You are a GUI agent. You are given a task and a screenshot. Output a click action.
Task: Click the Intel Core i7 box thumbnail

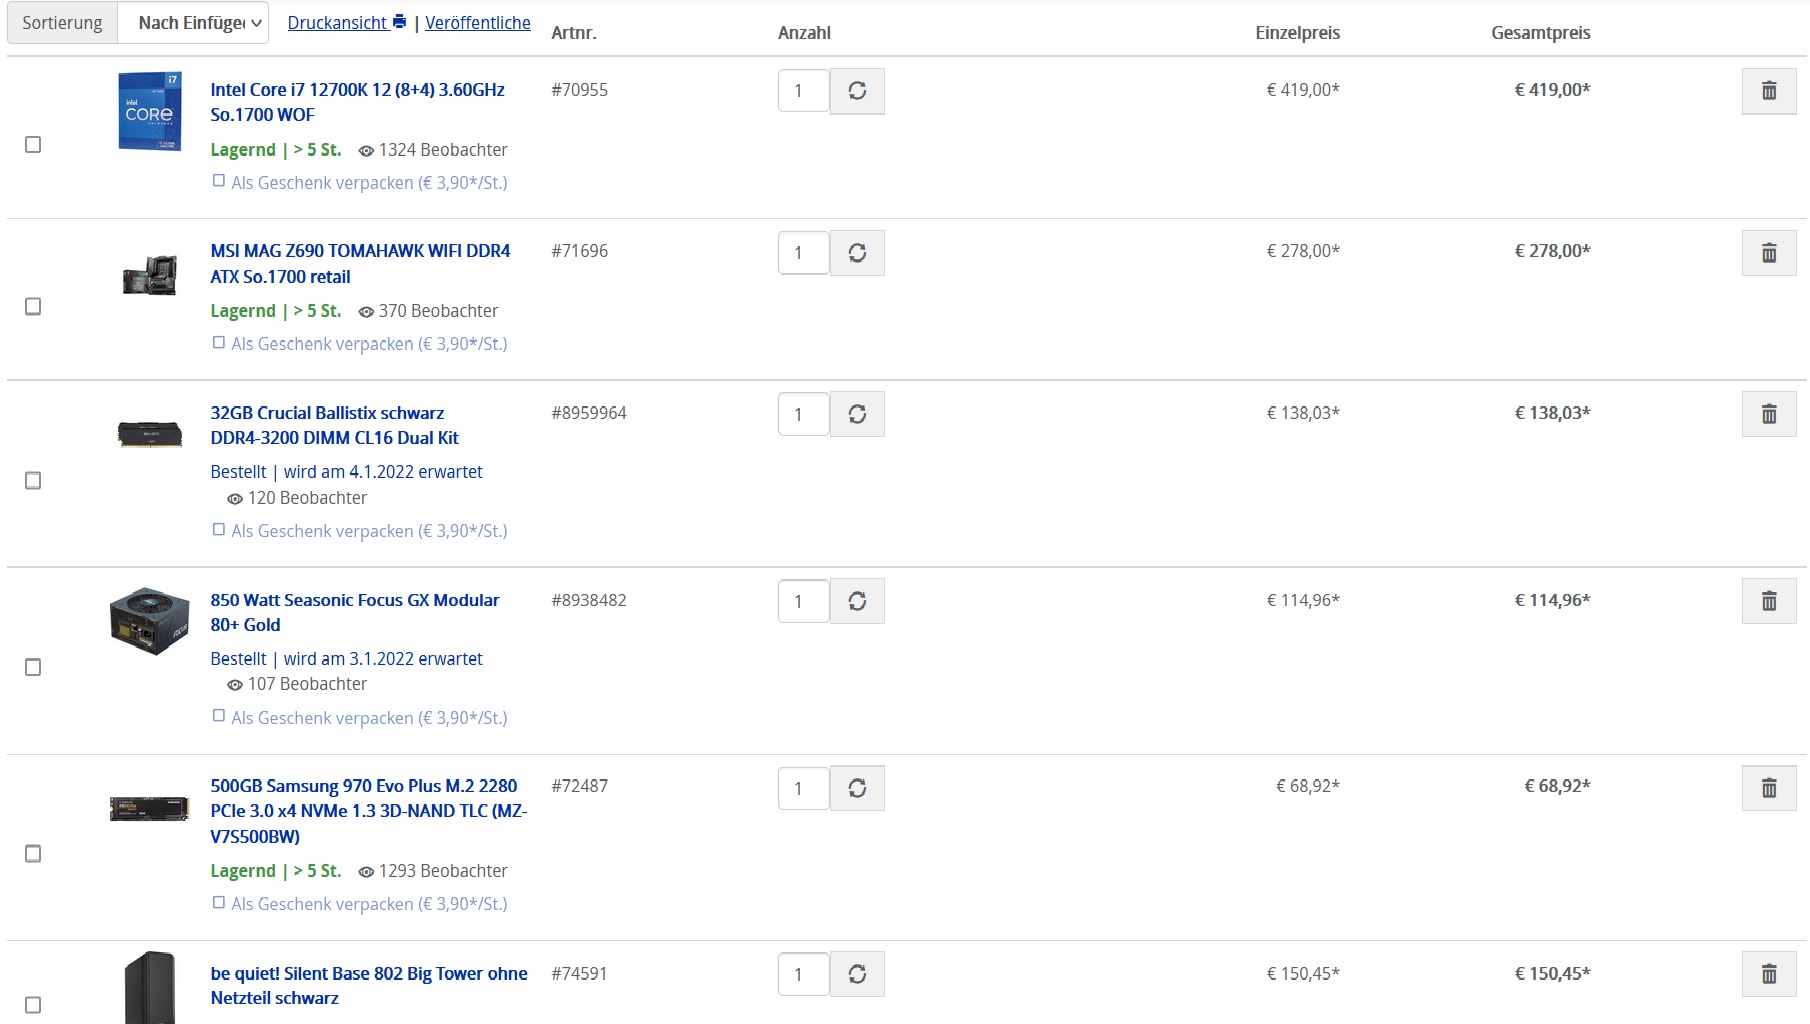pyautogui.click(x=149, y=111)
